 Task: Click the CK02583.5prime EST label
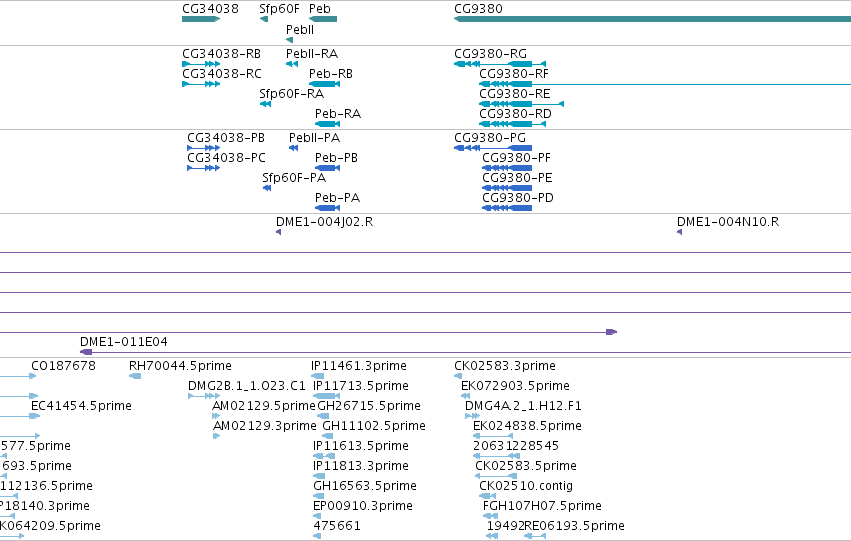click(526, 466)
